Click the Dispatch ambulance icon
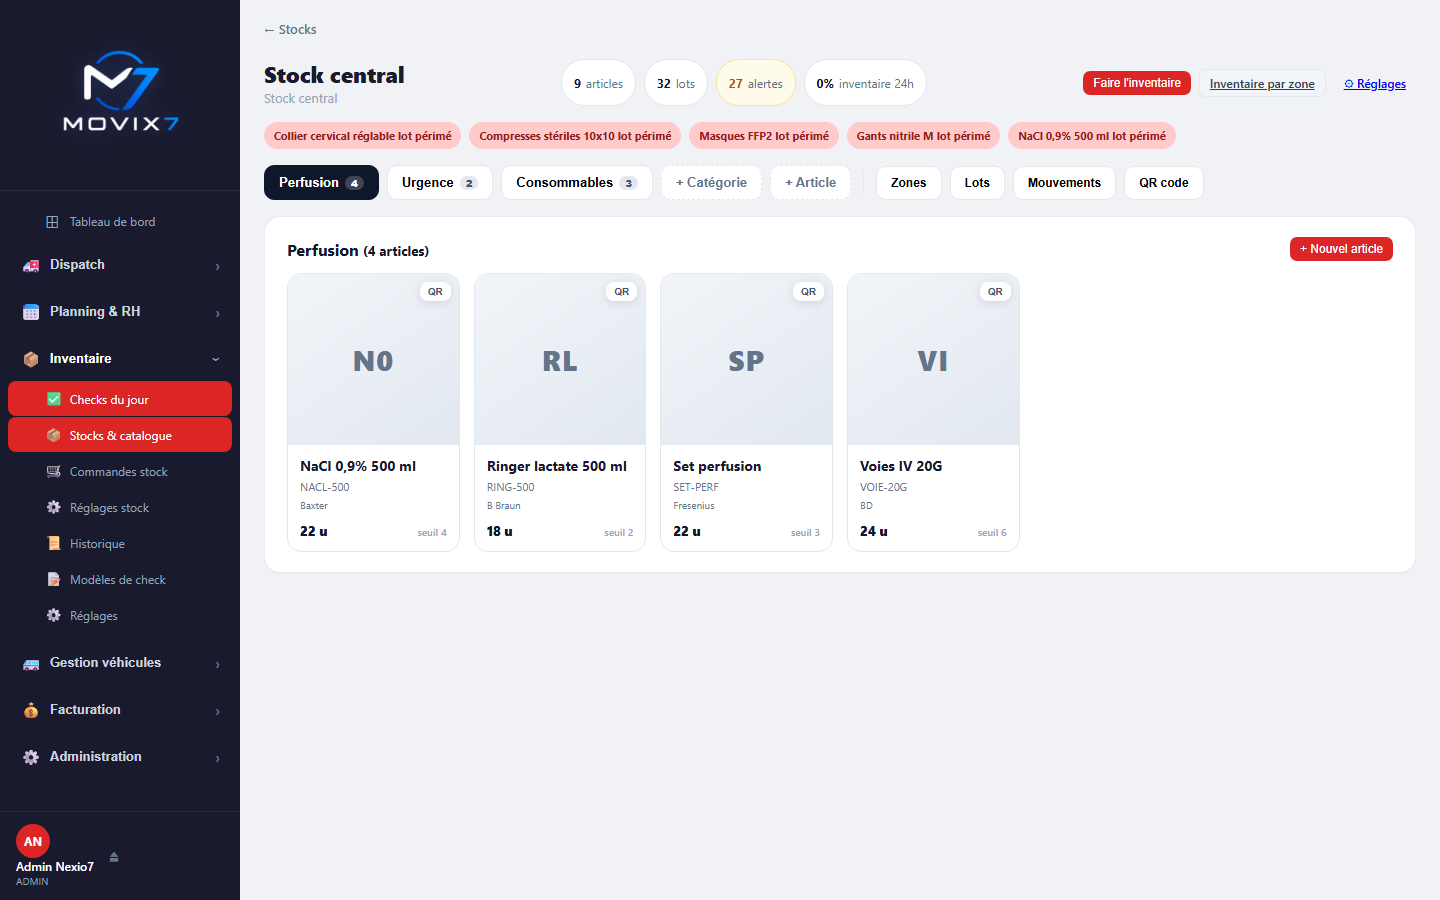This screenshot has width=1440, height=900. click(31, 265)
